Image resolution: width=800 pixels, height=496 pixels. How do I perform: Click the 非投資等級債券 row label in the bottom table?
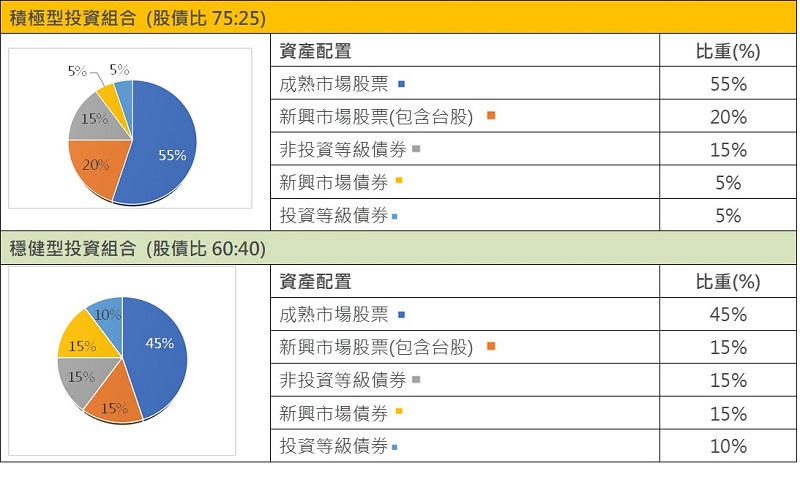click(x=342, y=380)
